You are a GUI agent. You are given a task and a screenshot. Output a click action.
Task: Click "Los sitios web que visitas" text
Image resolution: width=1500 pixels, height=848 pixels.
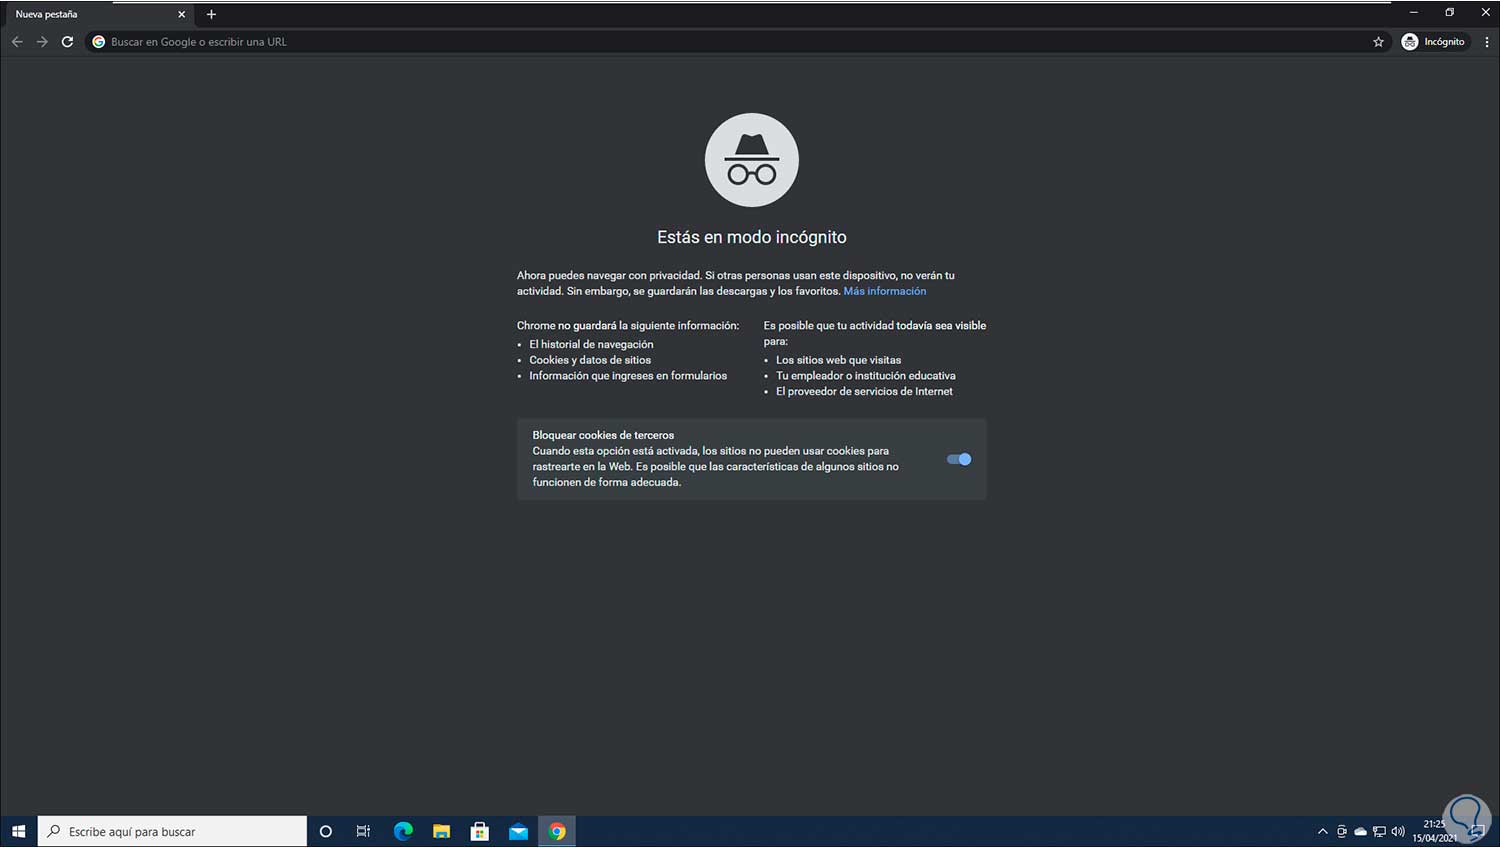coord(838,360)
